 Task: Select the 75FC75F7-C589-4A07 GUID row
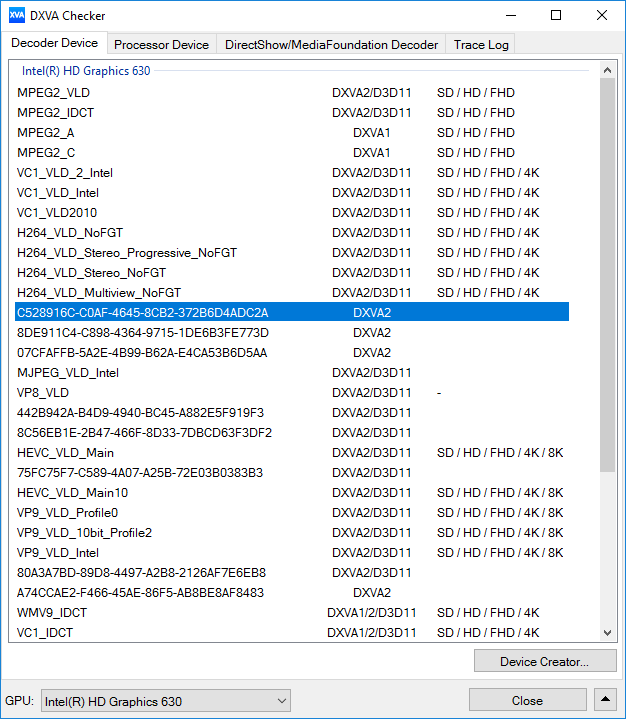(x=292, y=473)
